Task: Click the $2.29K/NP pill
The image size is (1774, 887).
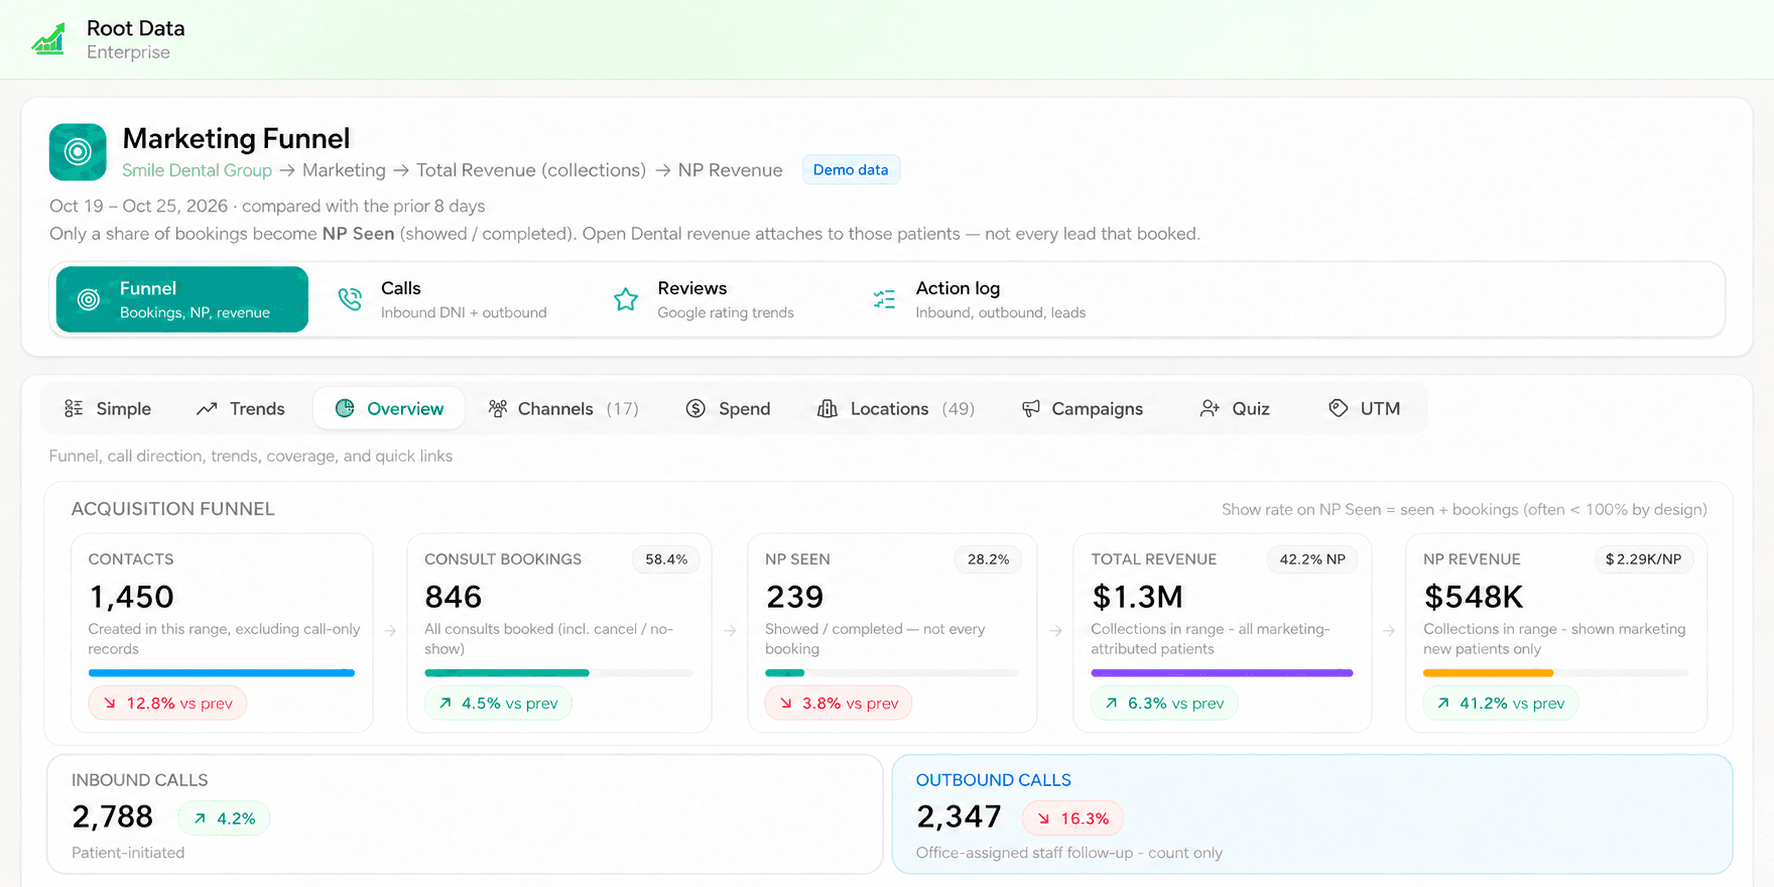Action: click(x=1643, y=559)
